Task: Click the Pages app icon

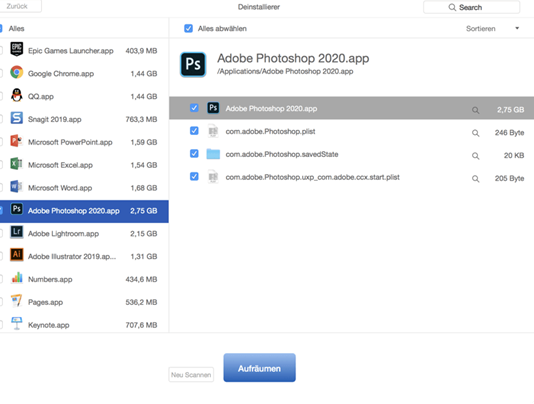Action: click(17, 300)
